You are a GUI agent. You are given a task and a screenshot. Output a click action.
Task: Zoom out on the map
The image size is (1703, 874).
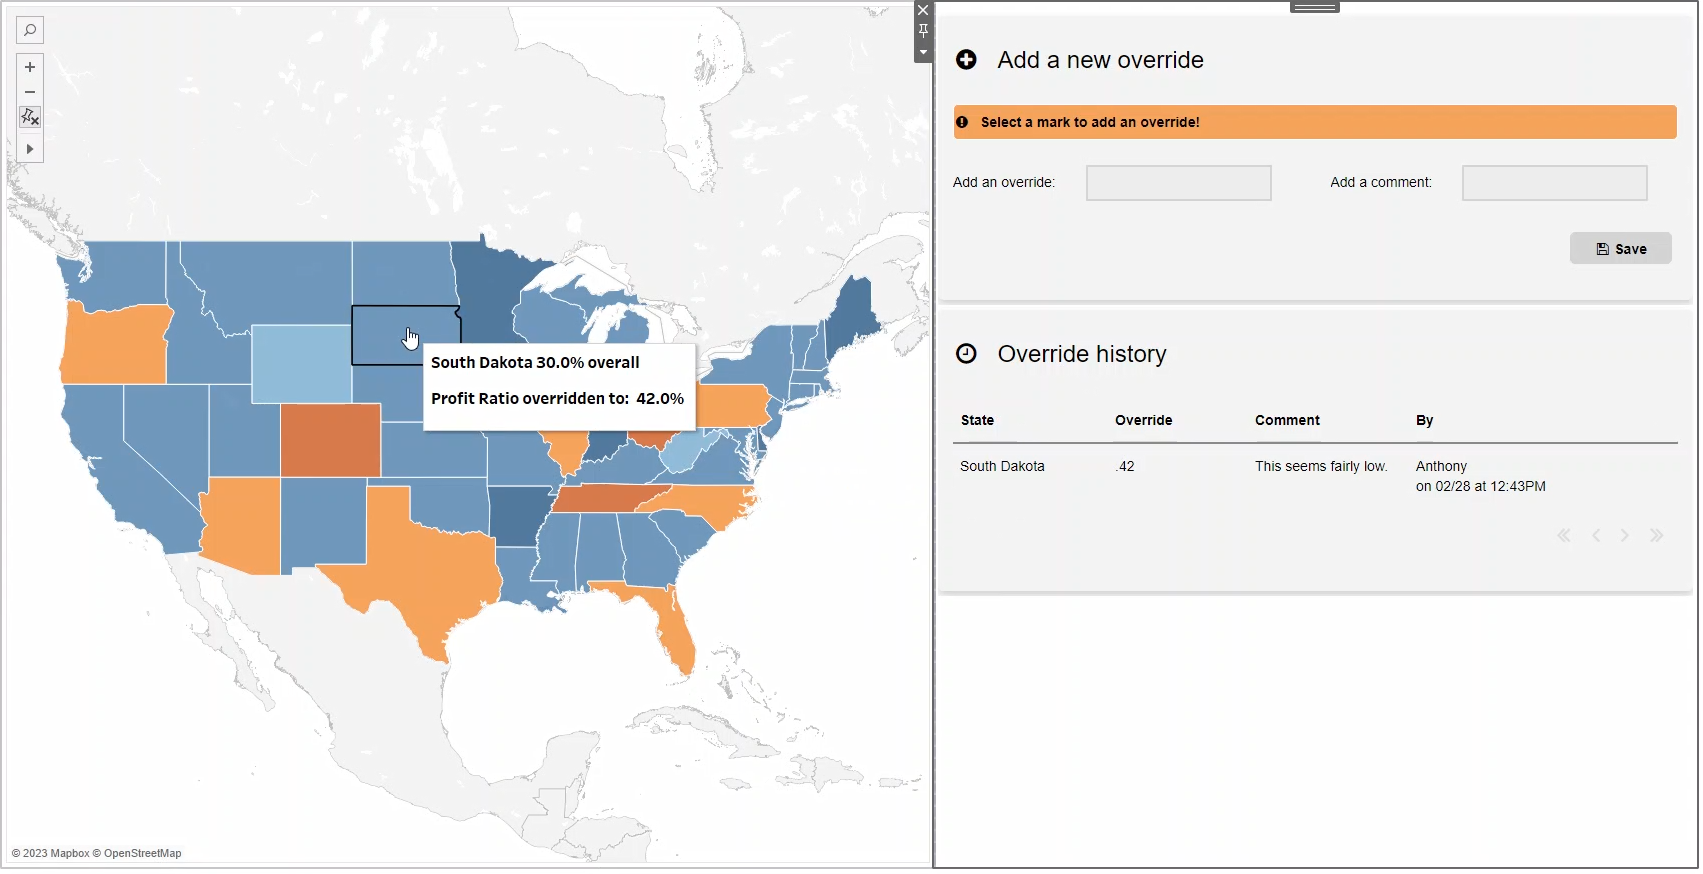click(30, 92)
